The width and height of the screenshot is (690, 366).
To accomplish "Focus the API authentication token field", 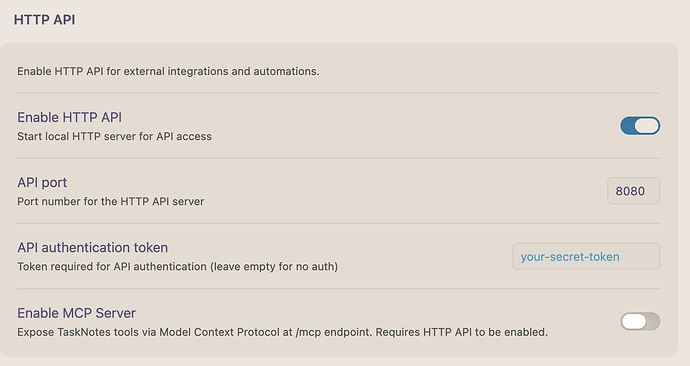I will [586, 256].
